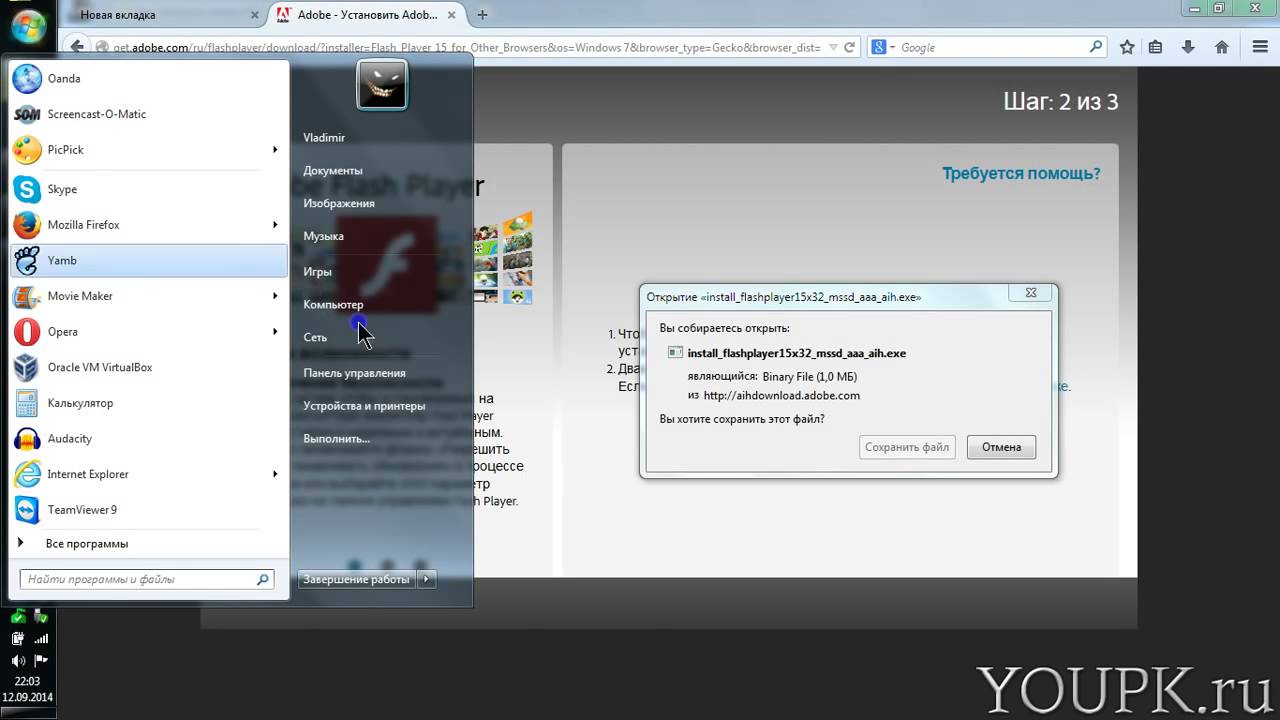Show the Firefox bookmarks list

pos(1156,47)
